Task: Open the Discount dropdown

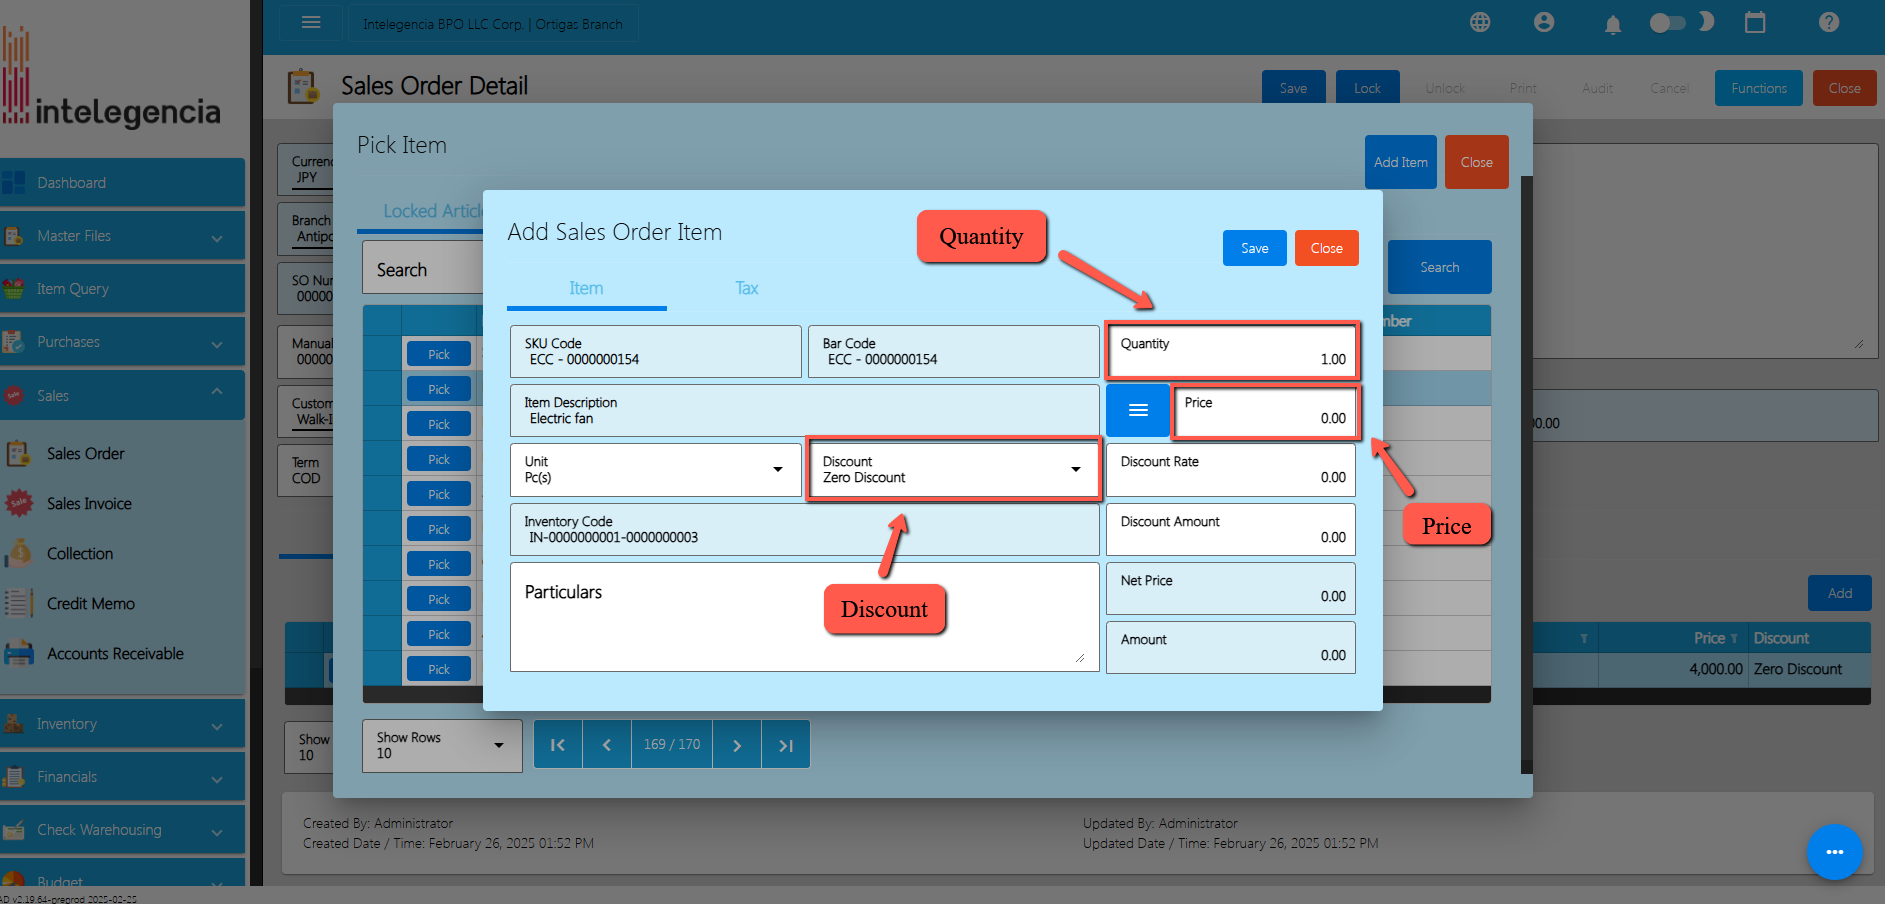Action: coord(952,469)
